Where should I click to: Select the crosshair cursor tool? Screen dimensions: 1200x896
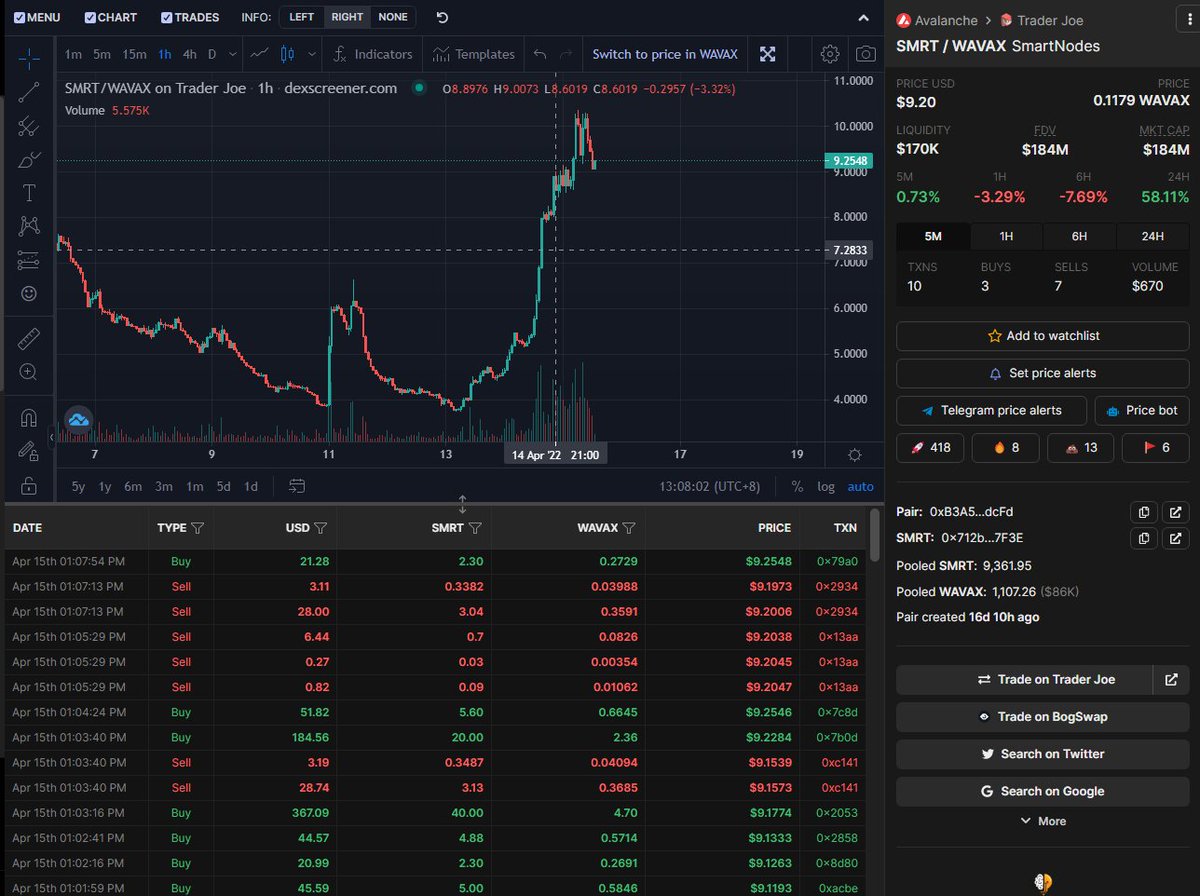tap(29, 57)
